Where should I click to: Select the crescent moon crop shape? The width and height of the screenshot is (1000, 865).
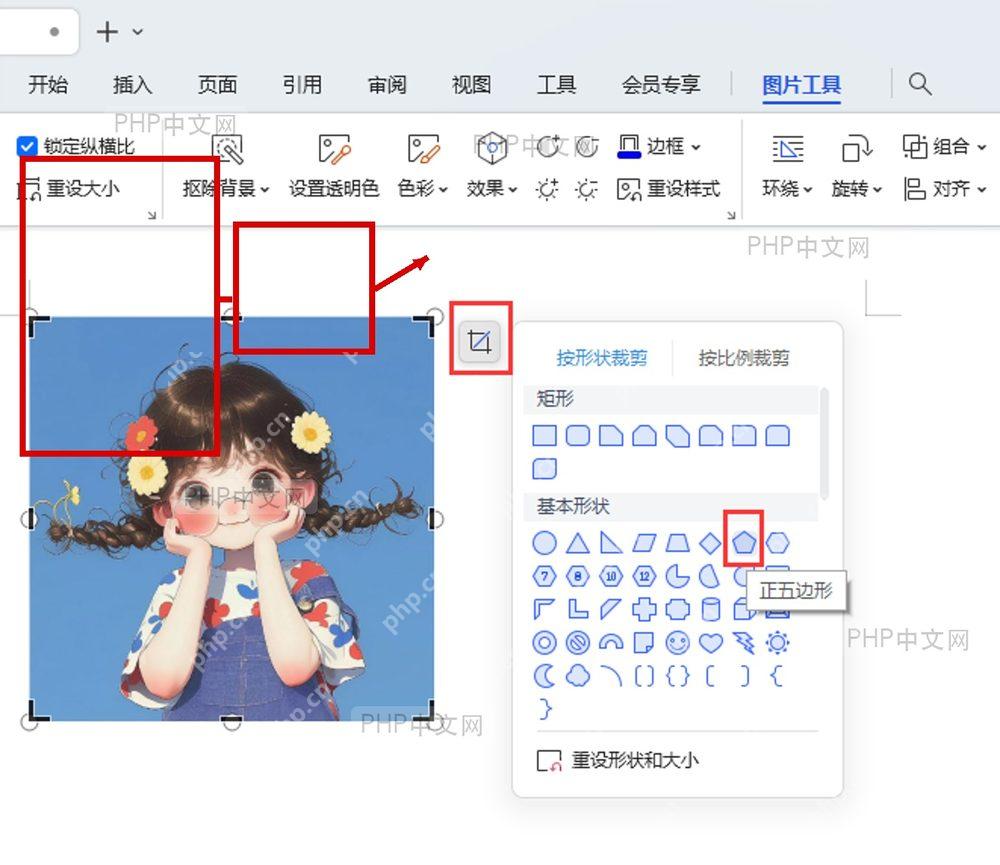tap(544, 676)
